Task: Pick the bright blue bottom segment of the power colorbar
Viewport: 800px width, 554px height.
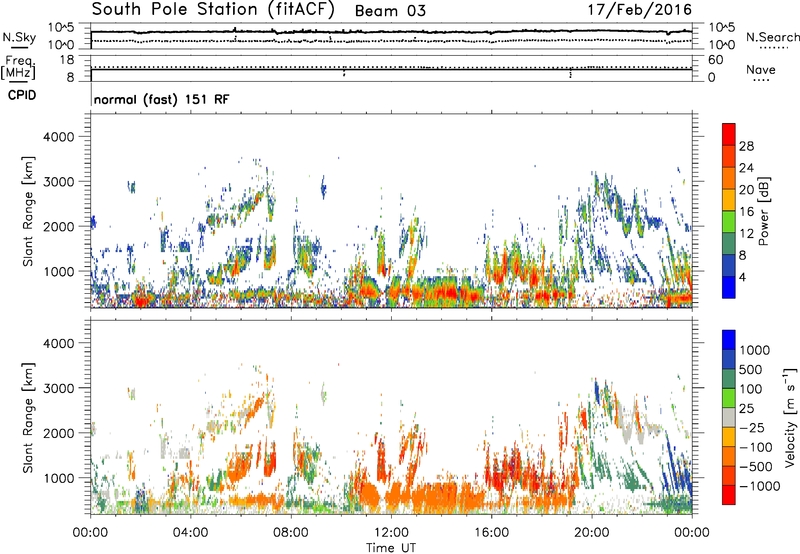Action: click(x=729, y=287)
